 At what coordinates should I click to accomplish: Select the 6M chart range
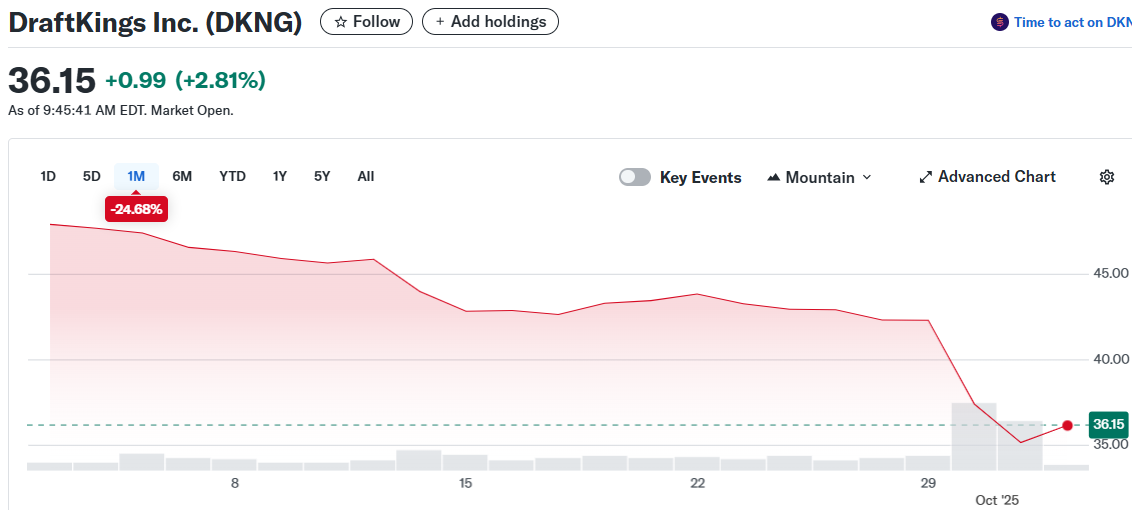pos(182,176)
